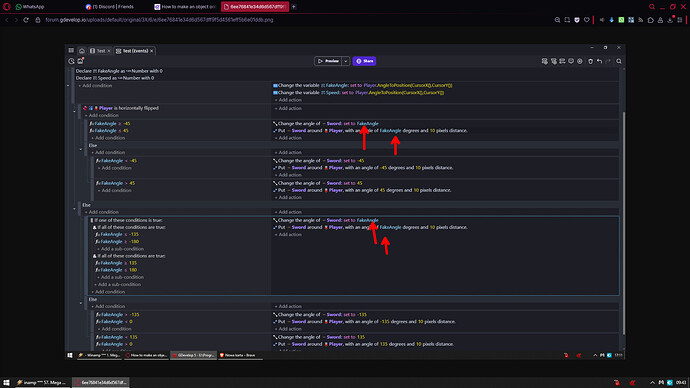
Task: Click the leftmost icon in right events toolbar
Action: (545, 61)
